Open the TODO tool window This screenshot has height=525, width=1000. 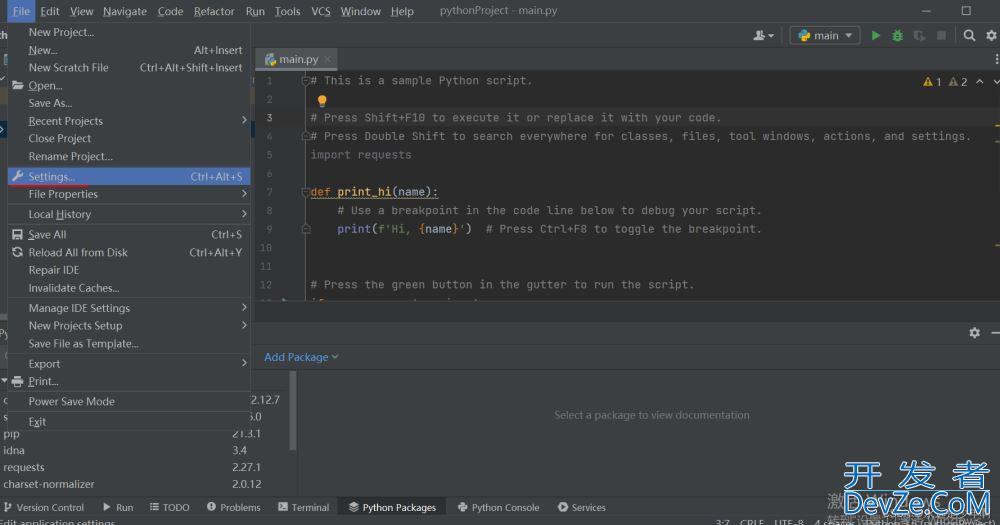tap(170, 507)
